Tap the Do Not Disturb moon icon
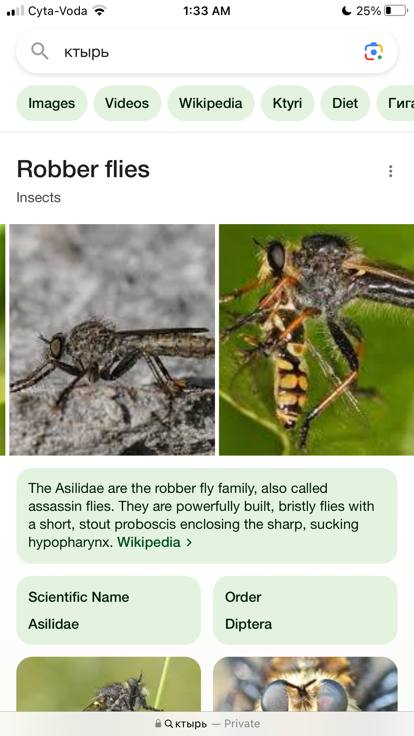414x736 pixels. tap(346, 10)
